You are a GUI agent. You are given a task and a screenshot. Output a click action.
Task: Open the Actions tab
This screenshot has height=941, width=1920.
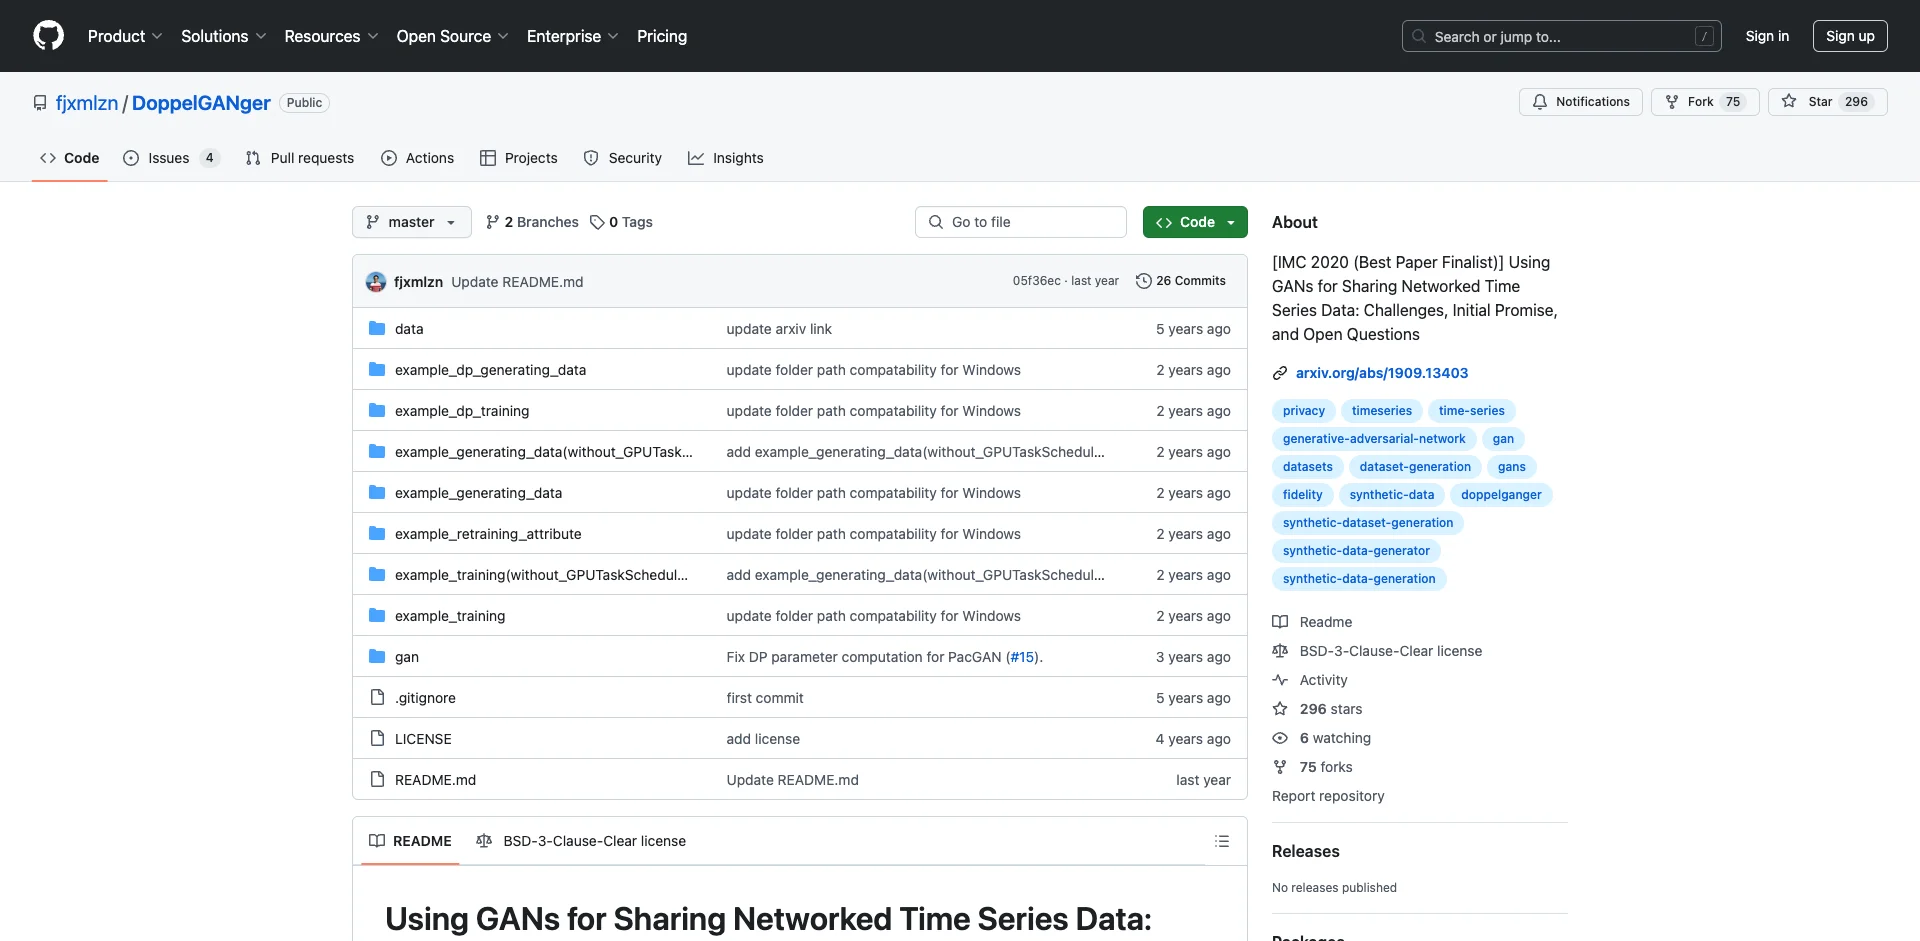coord(417,158)
